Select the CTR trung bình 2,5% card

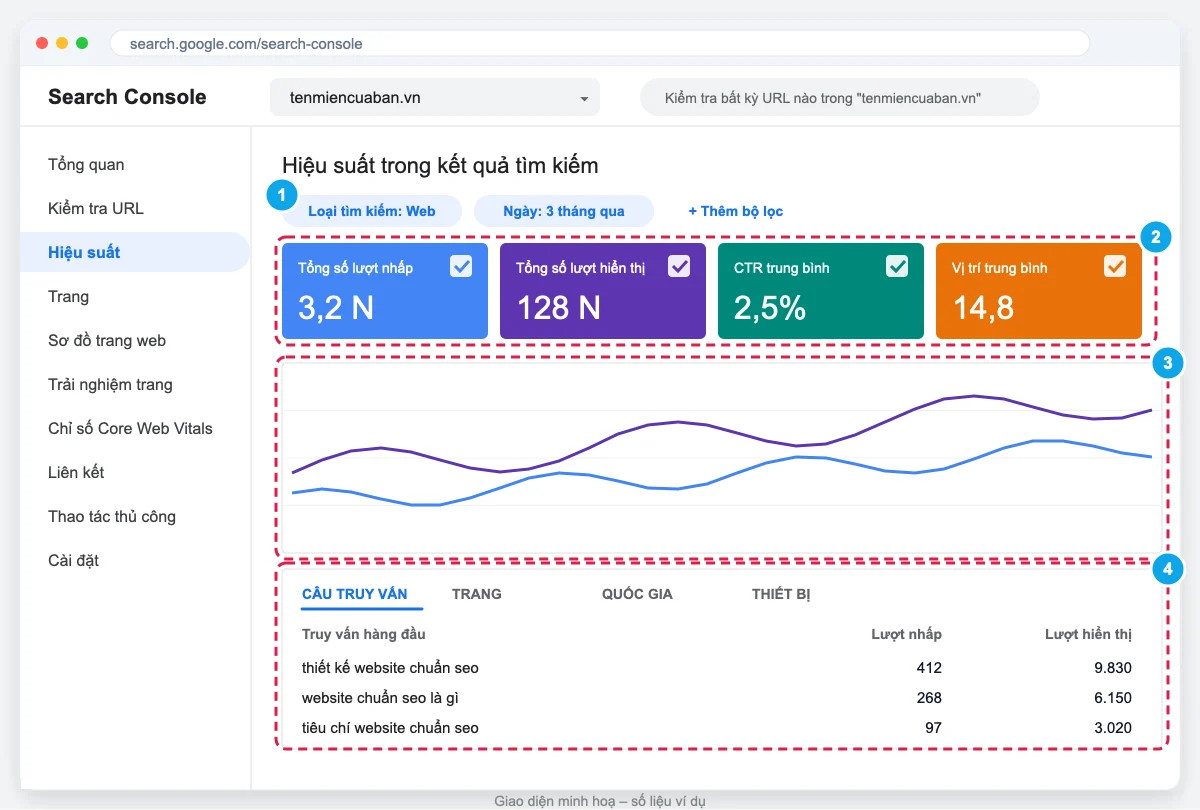pos(821,291)
